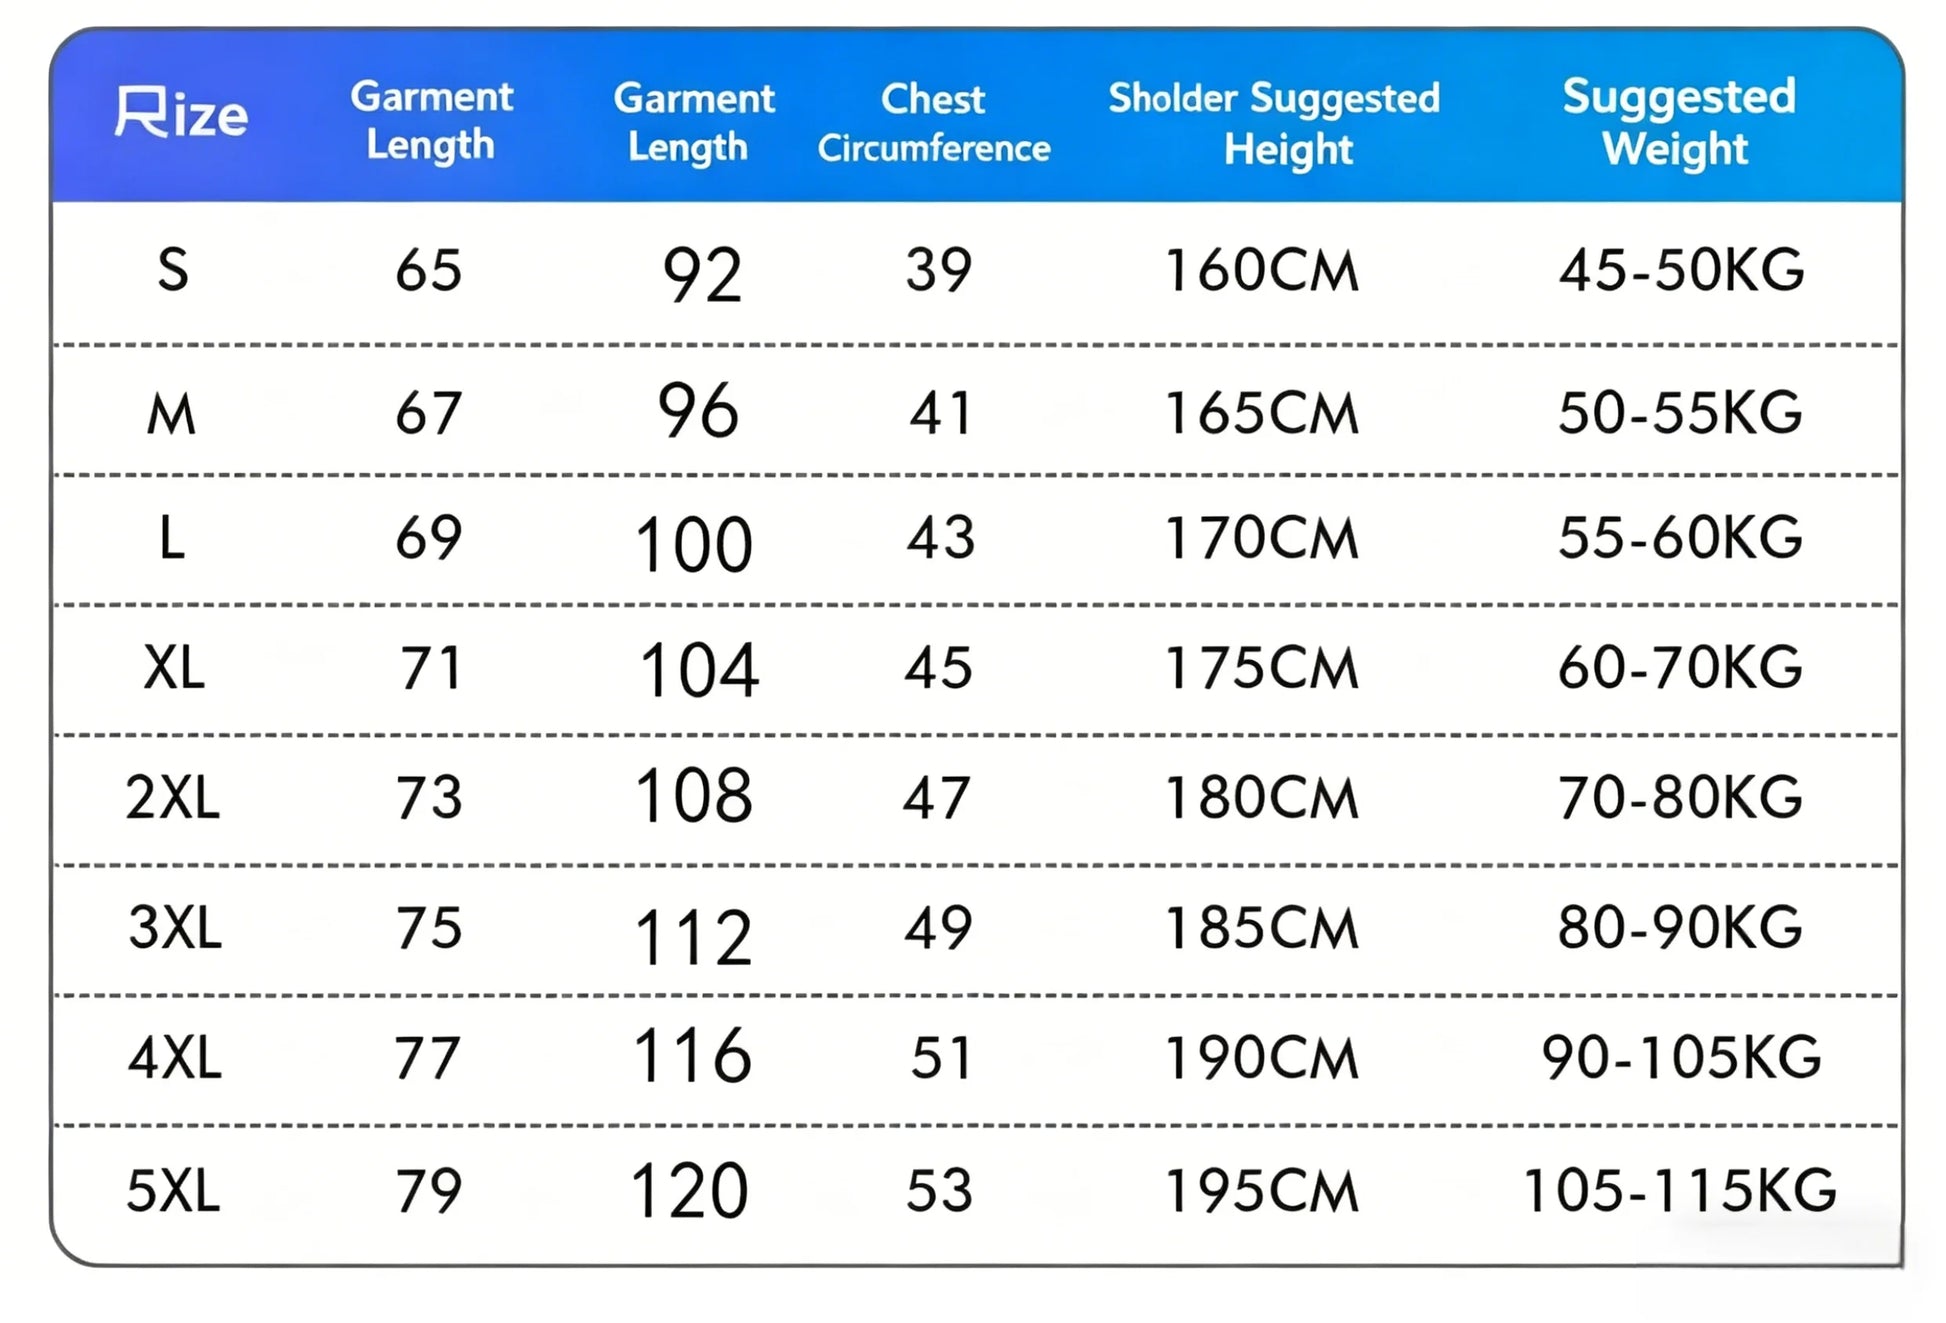
Task: Click the 195CM height value
Action: pos(1262,1190)
